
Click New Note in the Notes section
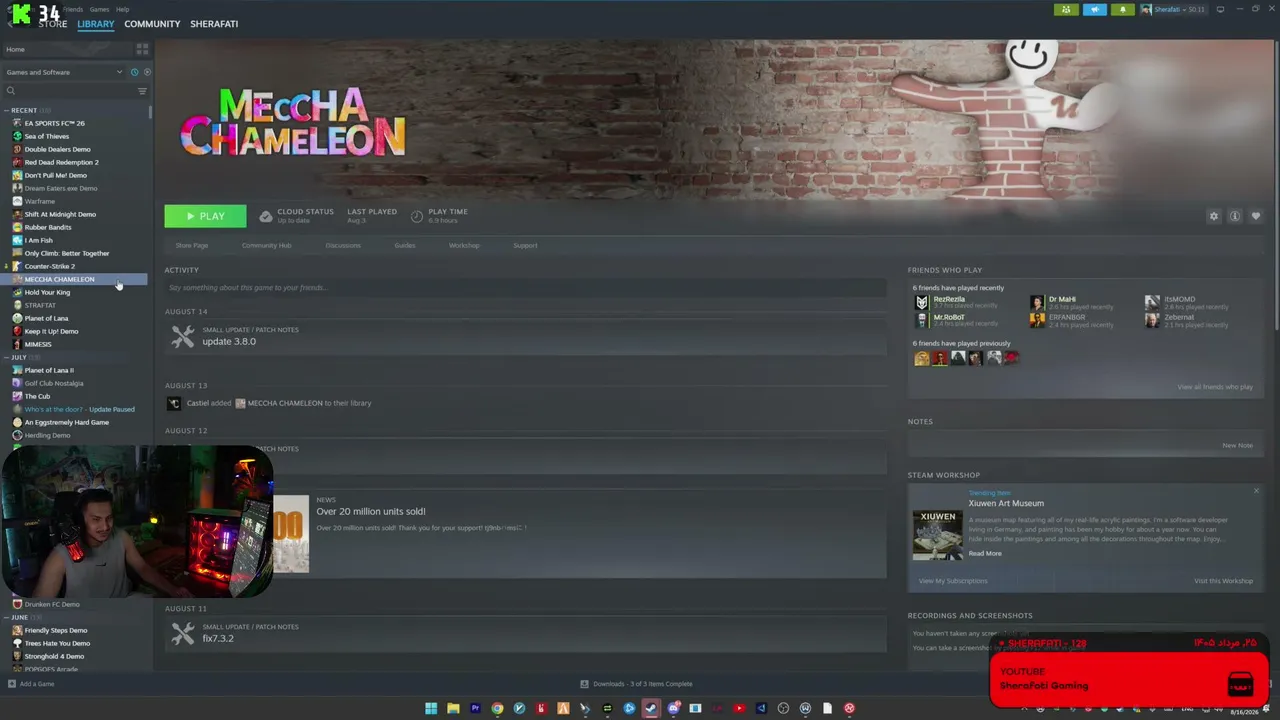coord(1237,445)
